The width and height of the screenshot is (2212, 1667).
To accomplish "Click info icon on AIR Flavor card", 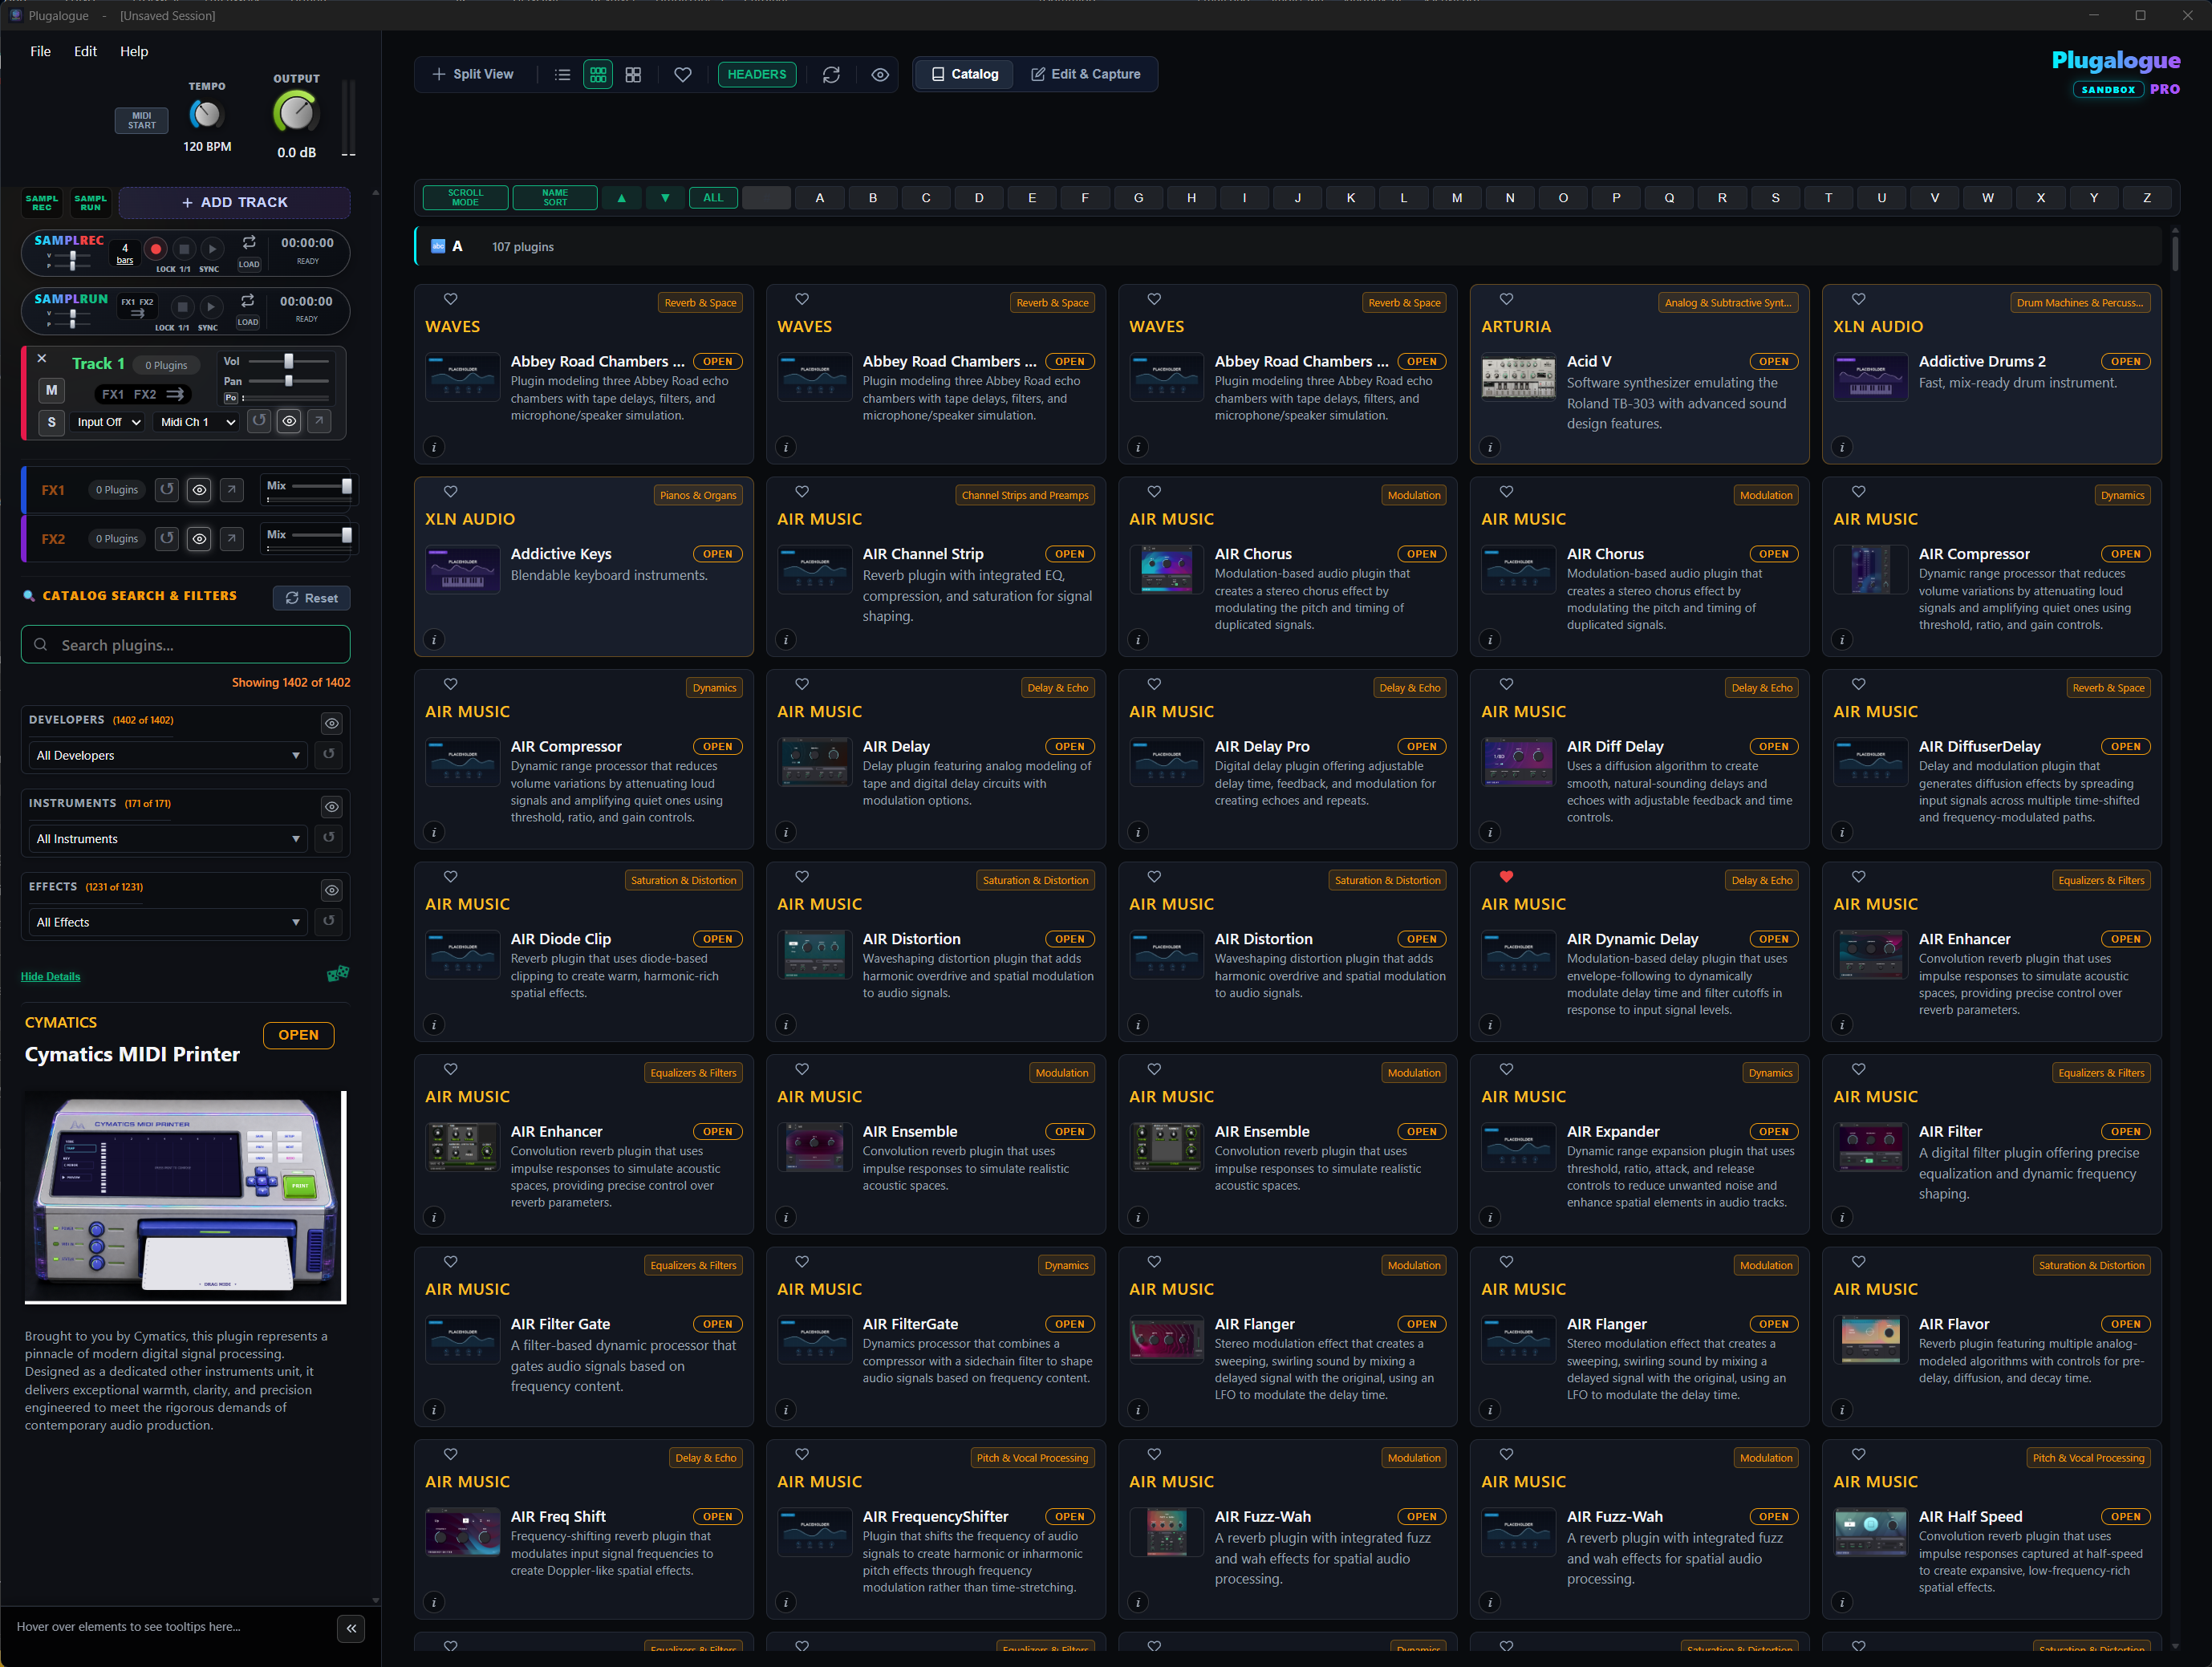I will pos(1842,1410).
